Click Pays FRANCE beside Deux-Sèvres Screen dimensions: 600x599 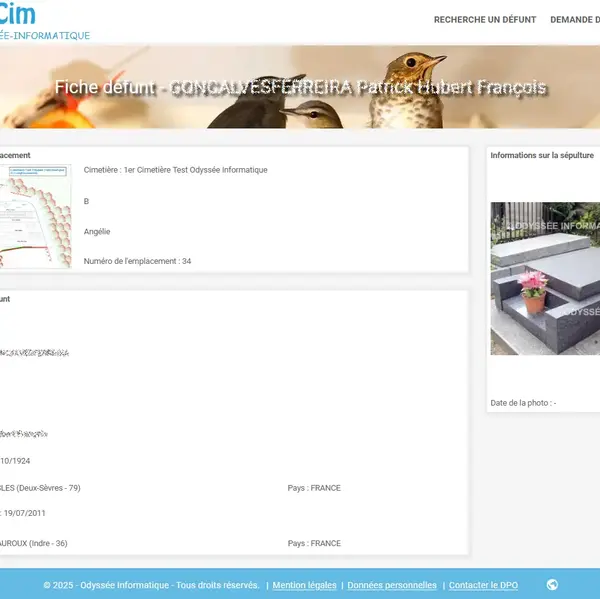tap(314, 488)
